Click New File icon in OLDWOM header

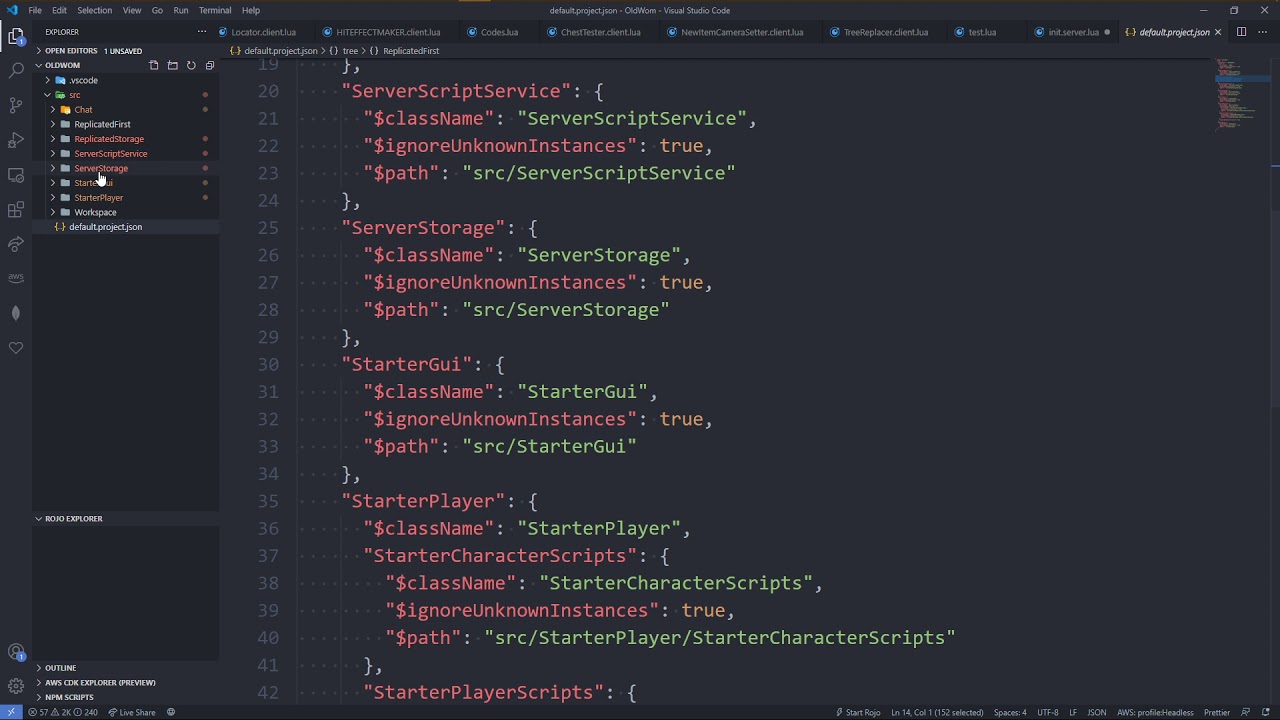pos(154,65)
